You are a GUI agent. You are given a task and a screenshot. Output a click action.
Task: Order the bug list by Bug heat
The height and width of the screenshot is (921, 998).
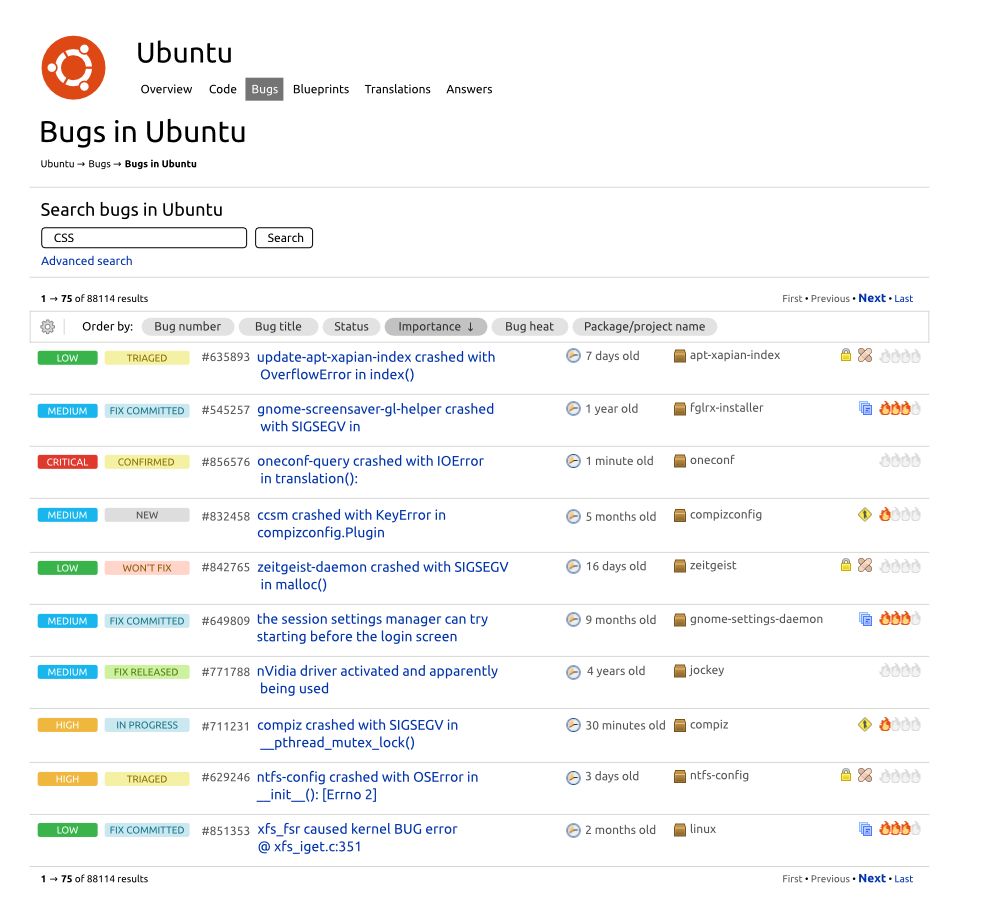[529, 327]
